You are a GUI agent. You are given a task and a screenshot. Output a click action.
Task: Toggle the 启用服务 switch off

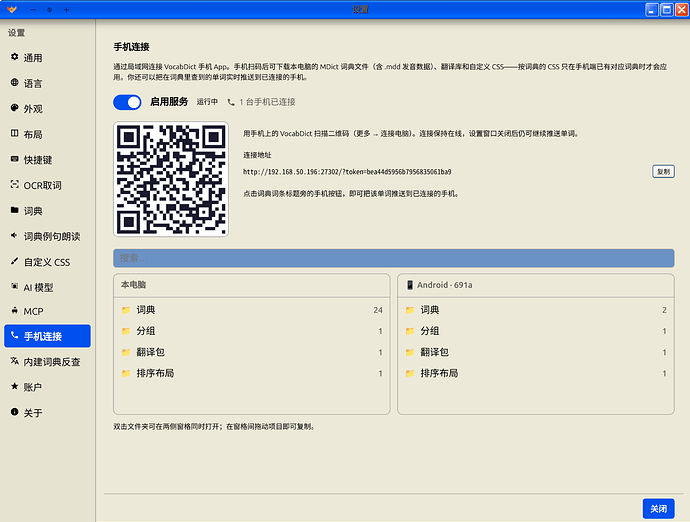pos(128,102)
